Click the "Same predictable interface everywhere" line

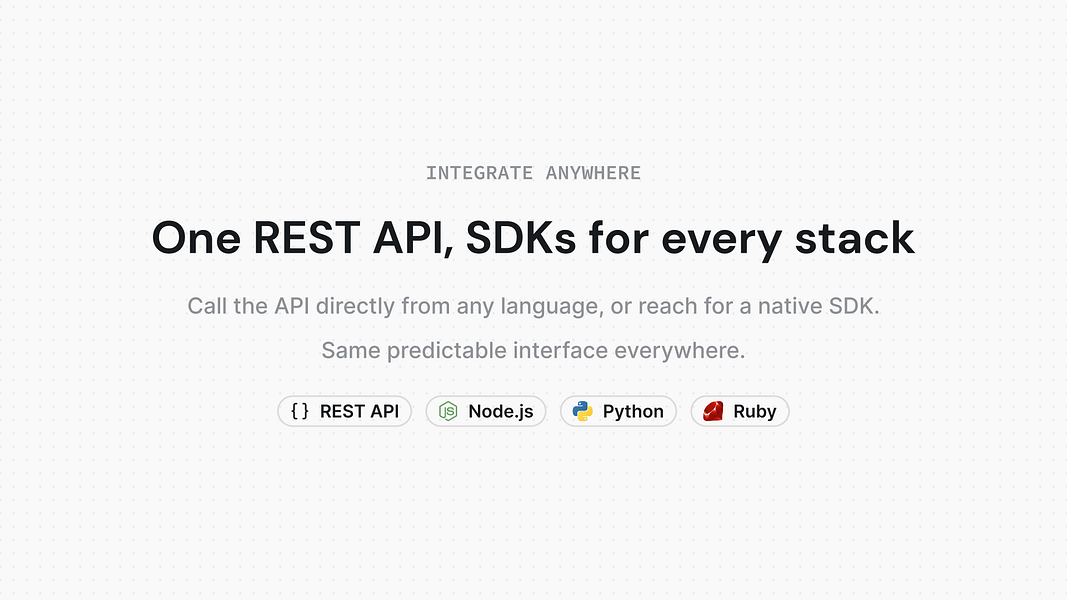534,350
